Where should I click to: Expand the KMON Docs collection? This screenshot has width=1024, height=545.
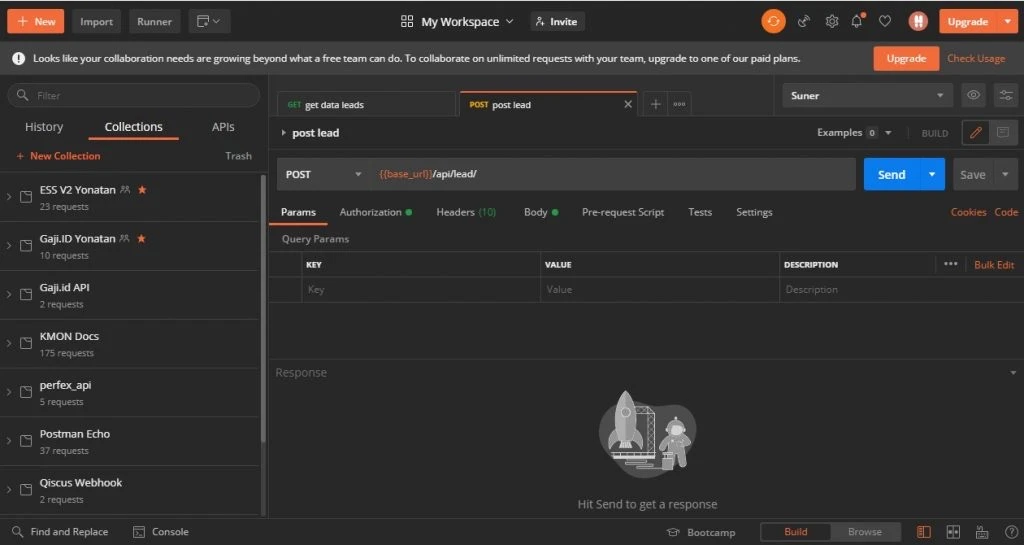point(9,343)
